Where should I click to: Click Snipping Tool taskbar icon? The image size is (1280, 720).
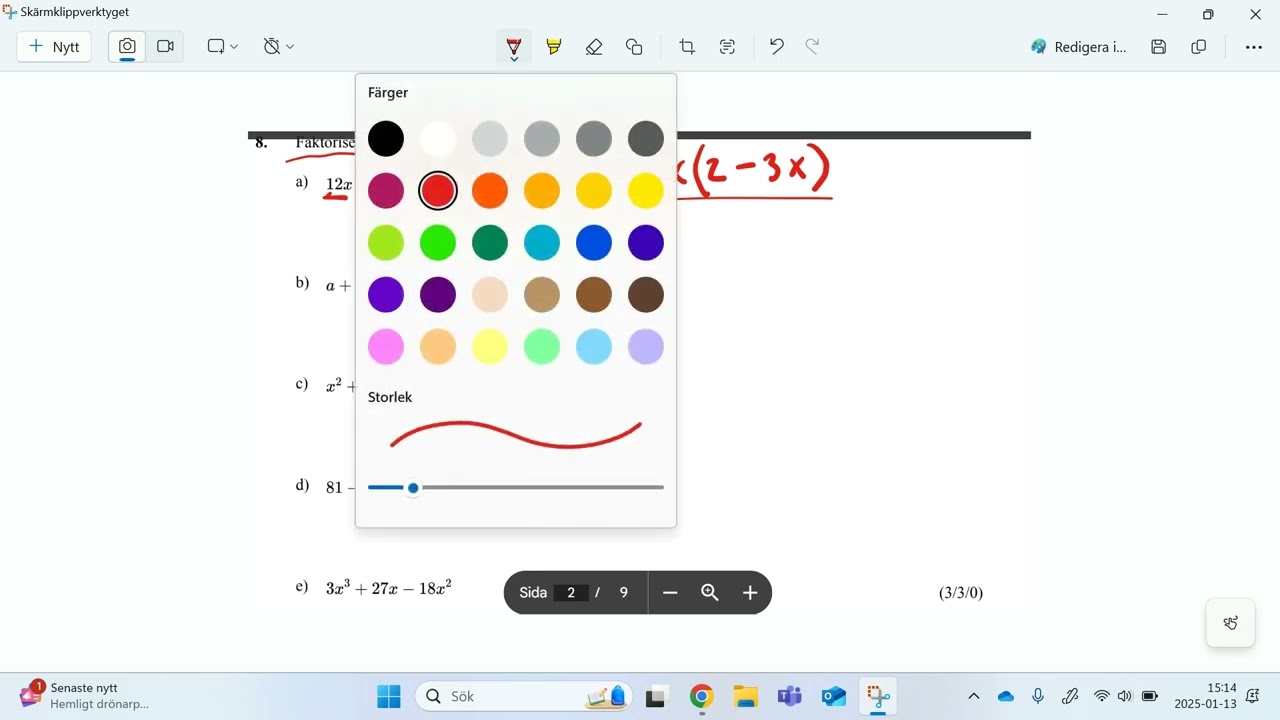click(x=878, y=697)
